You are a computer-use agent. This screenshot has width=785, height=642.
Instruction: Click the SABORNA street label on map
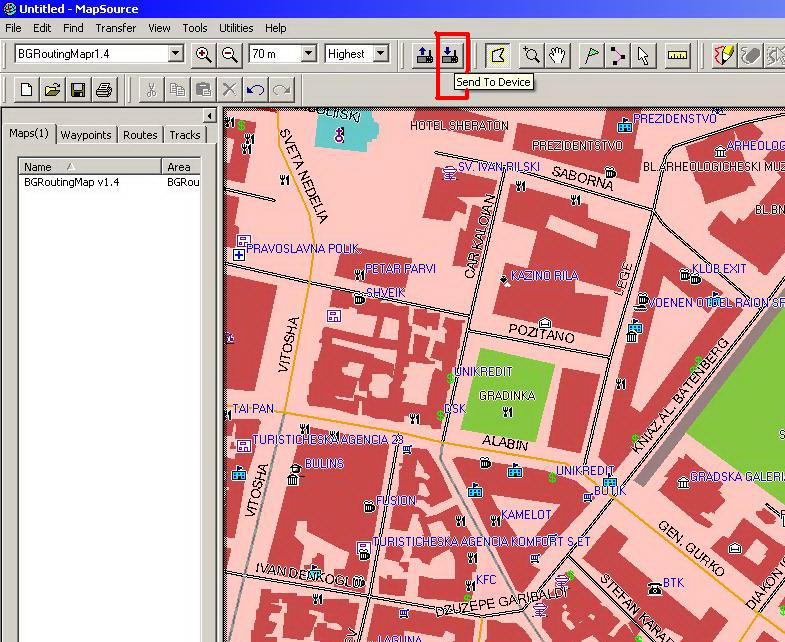point(582,179)
